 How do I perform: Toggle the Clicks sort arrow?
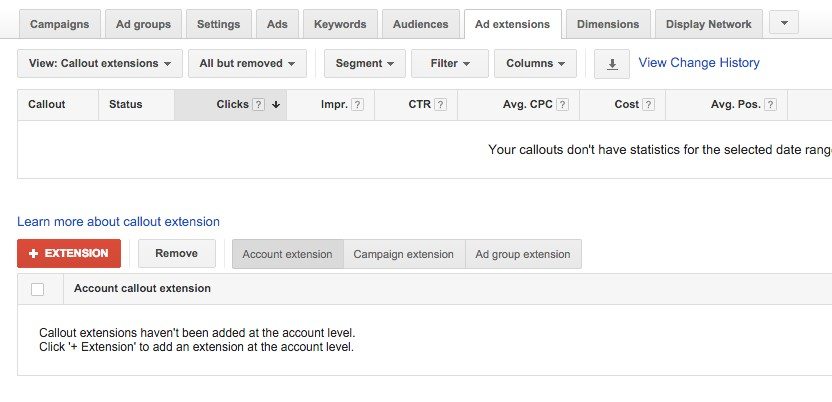point(275,104)
